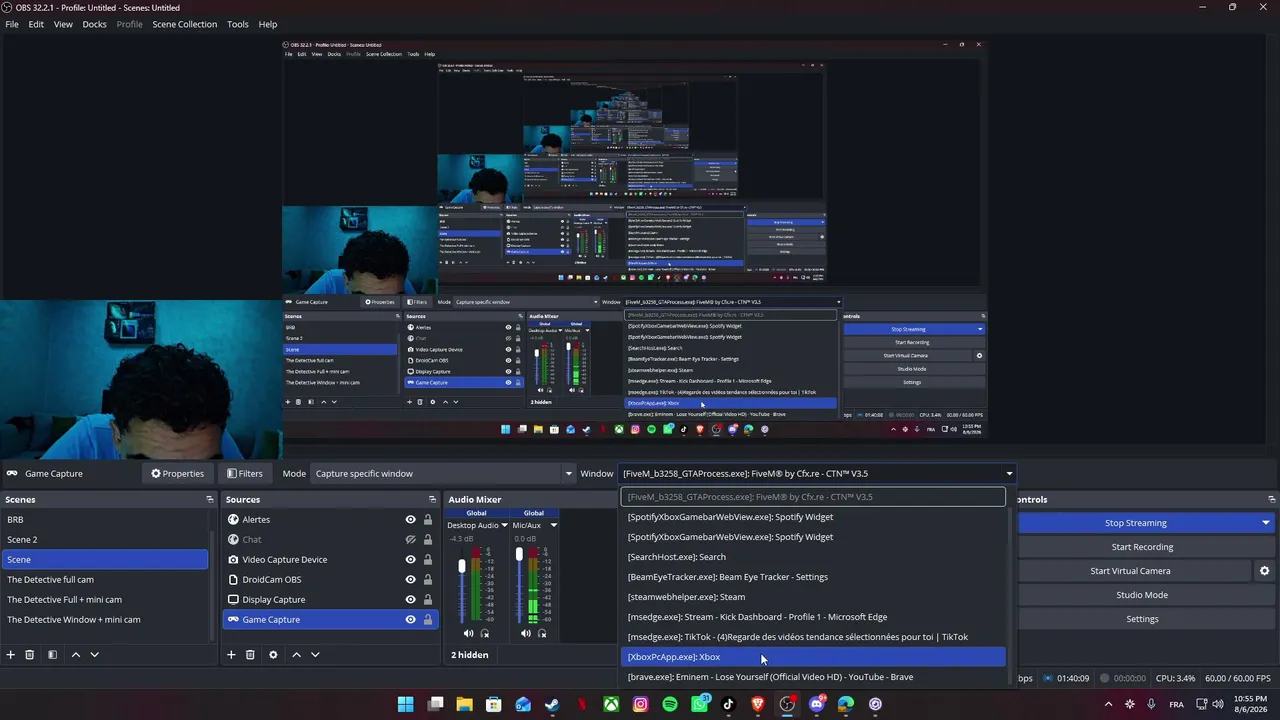The width and height of the screenshot is (1280, 720).
Task: Click Start Virtual Camera
Action: pyautogui.click(x=1130, y=571)
